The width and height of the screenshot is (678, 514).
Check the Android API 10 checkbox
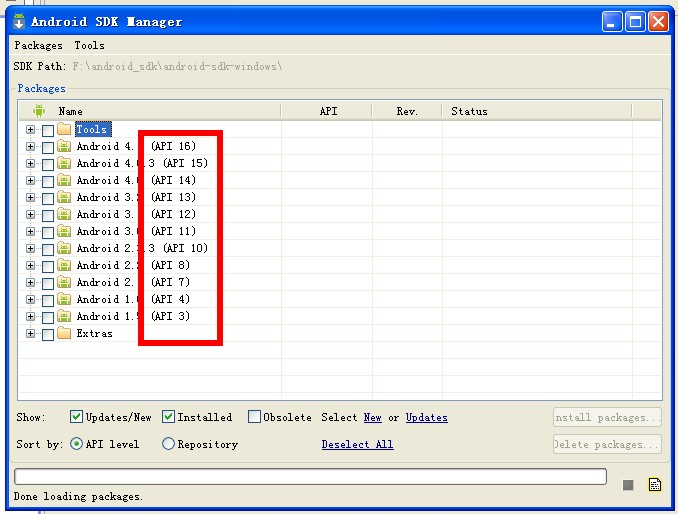click(48, 249)
